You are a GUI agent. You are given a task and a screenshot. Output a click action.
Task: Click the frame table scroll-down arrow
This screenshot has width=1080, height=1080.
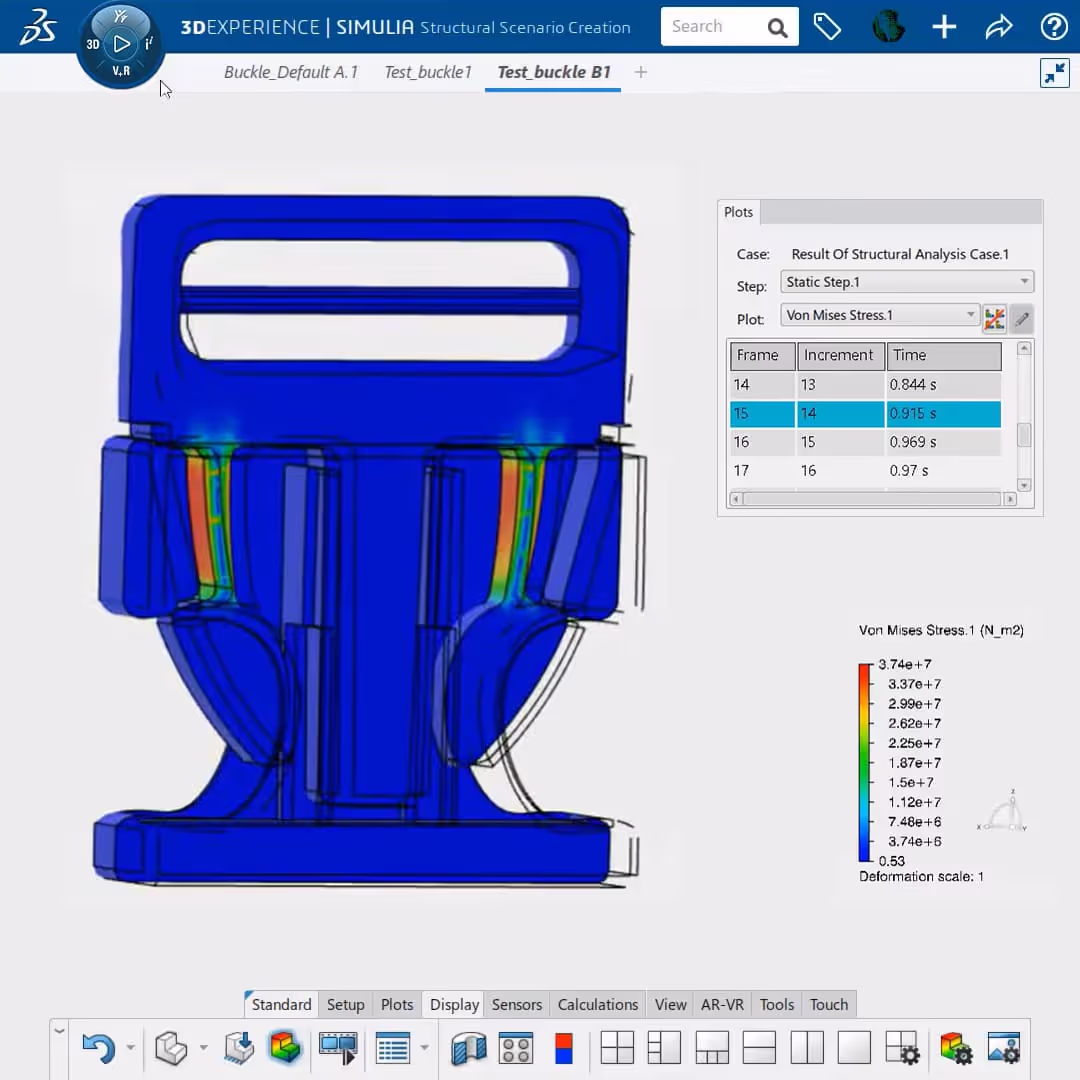point(1024,485)
